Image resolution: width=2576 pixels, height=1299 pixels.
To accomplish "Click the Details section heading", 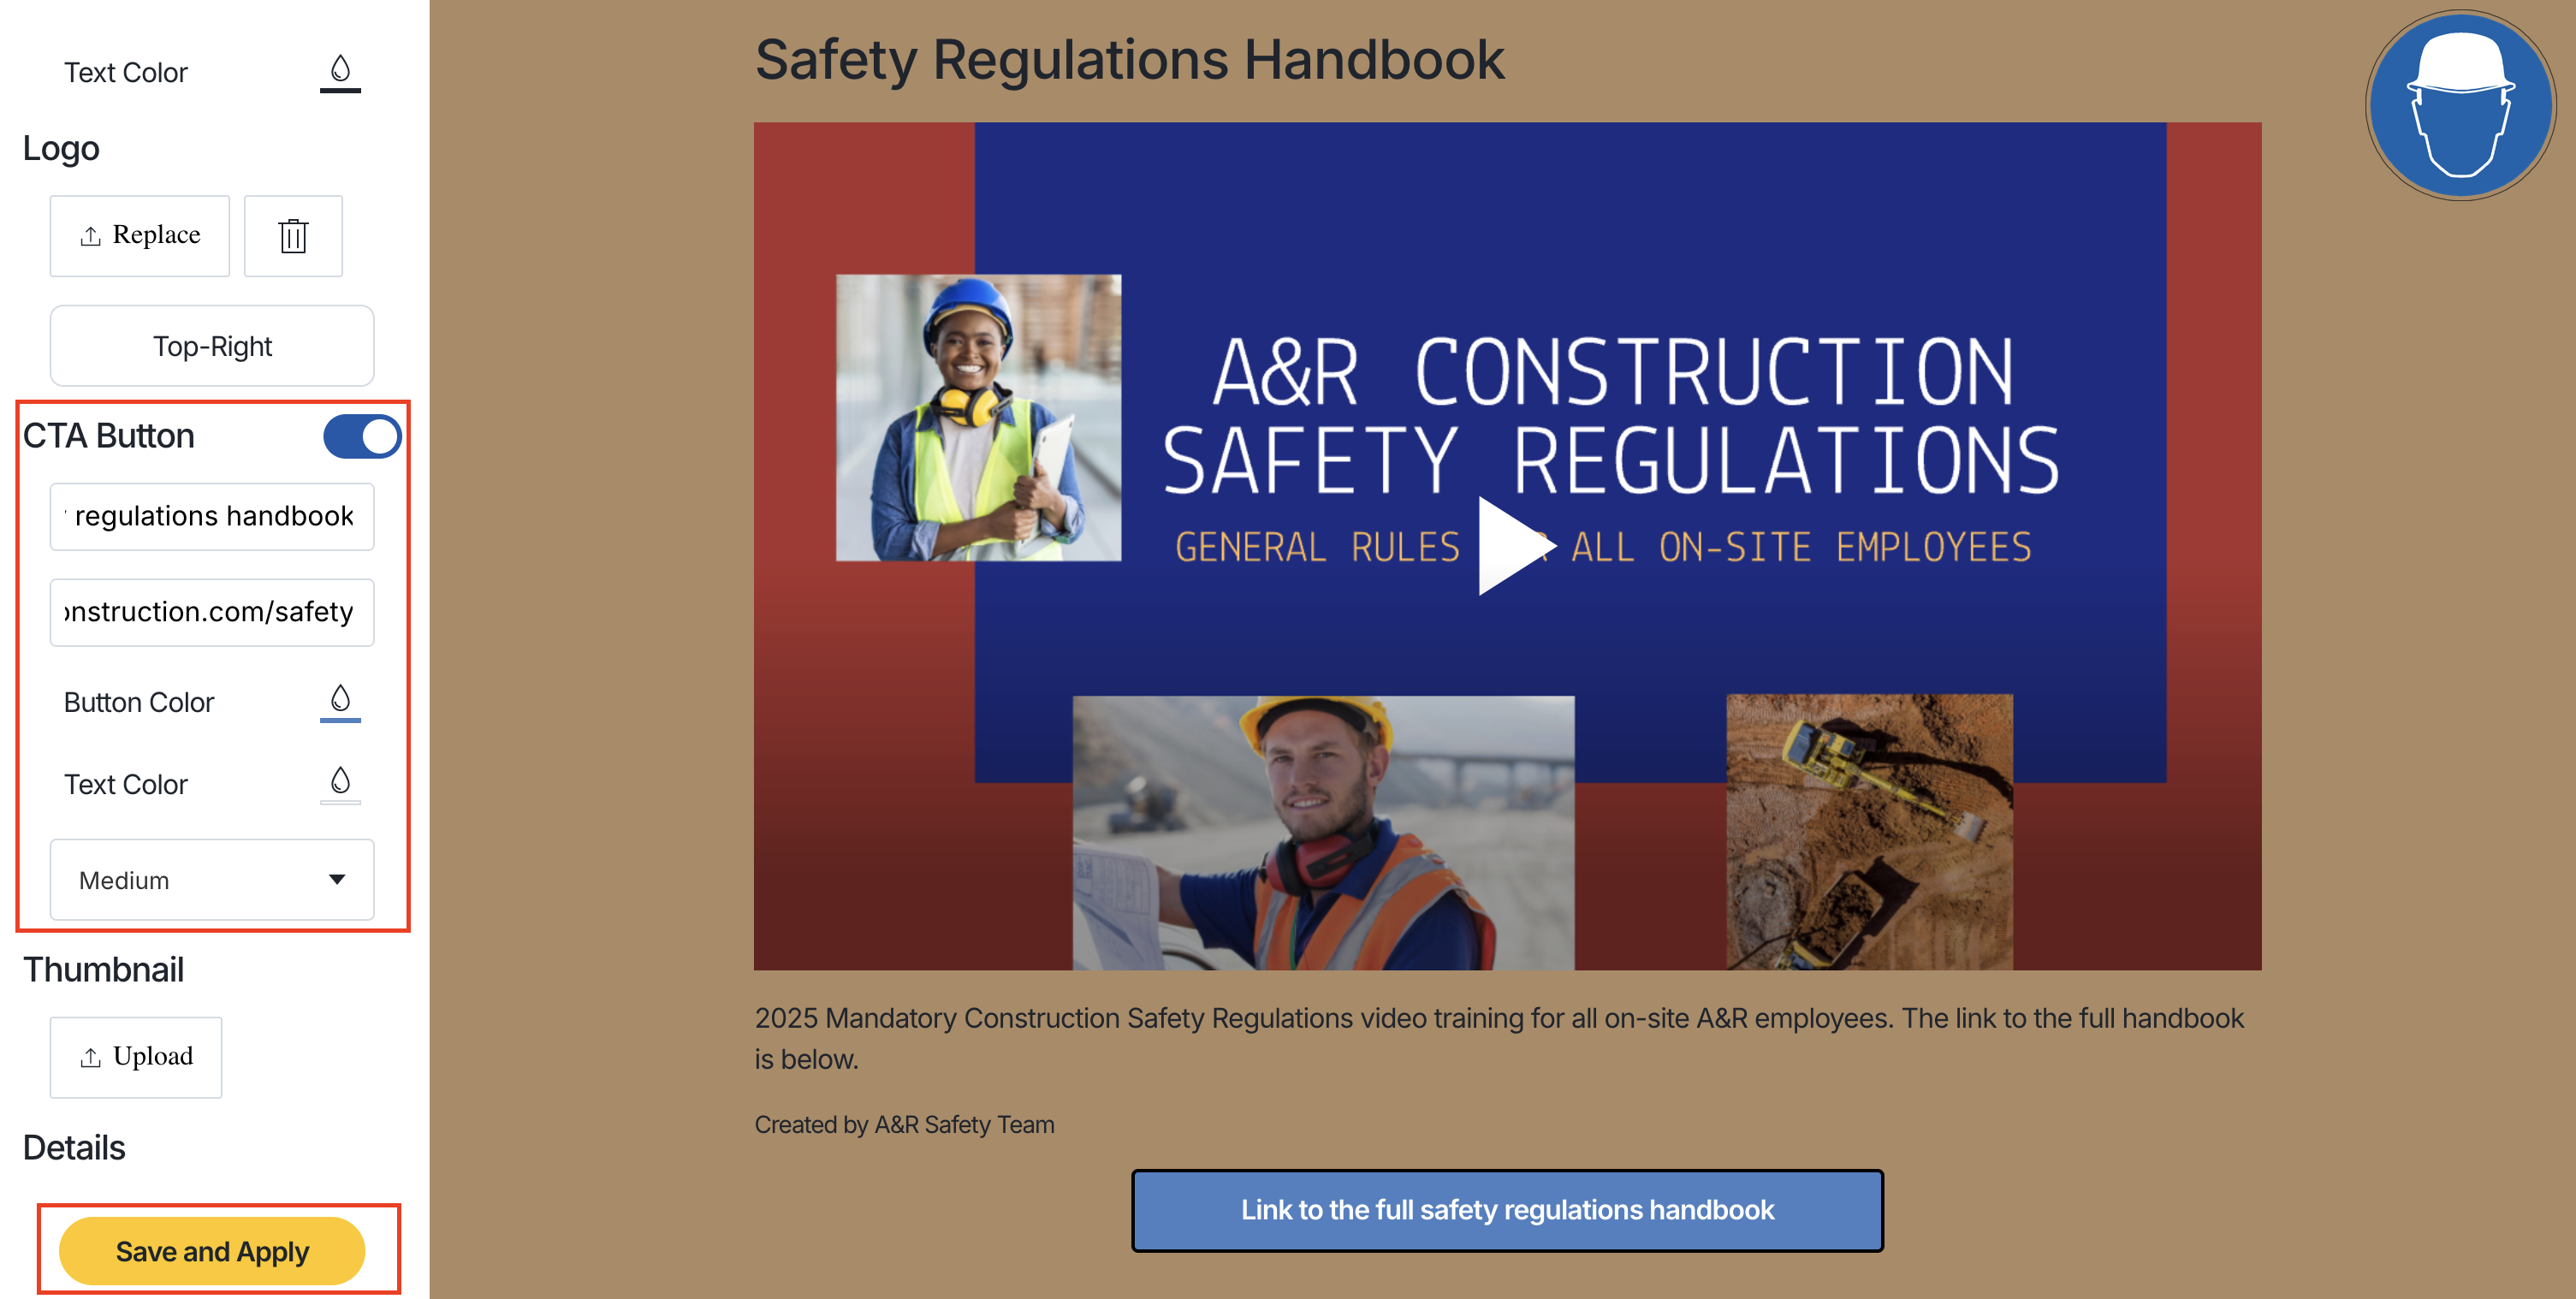I will tap(74, 1147).
